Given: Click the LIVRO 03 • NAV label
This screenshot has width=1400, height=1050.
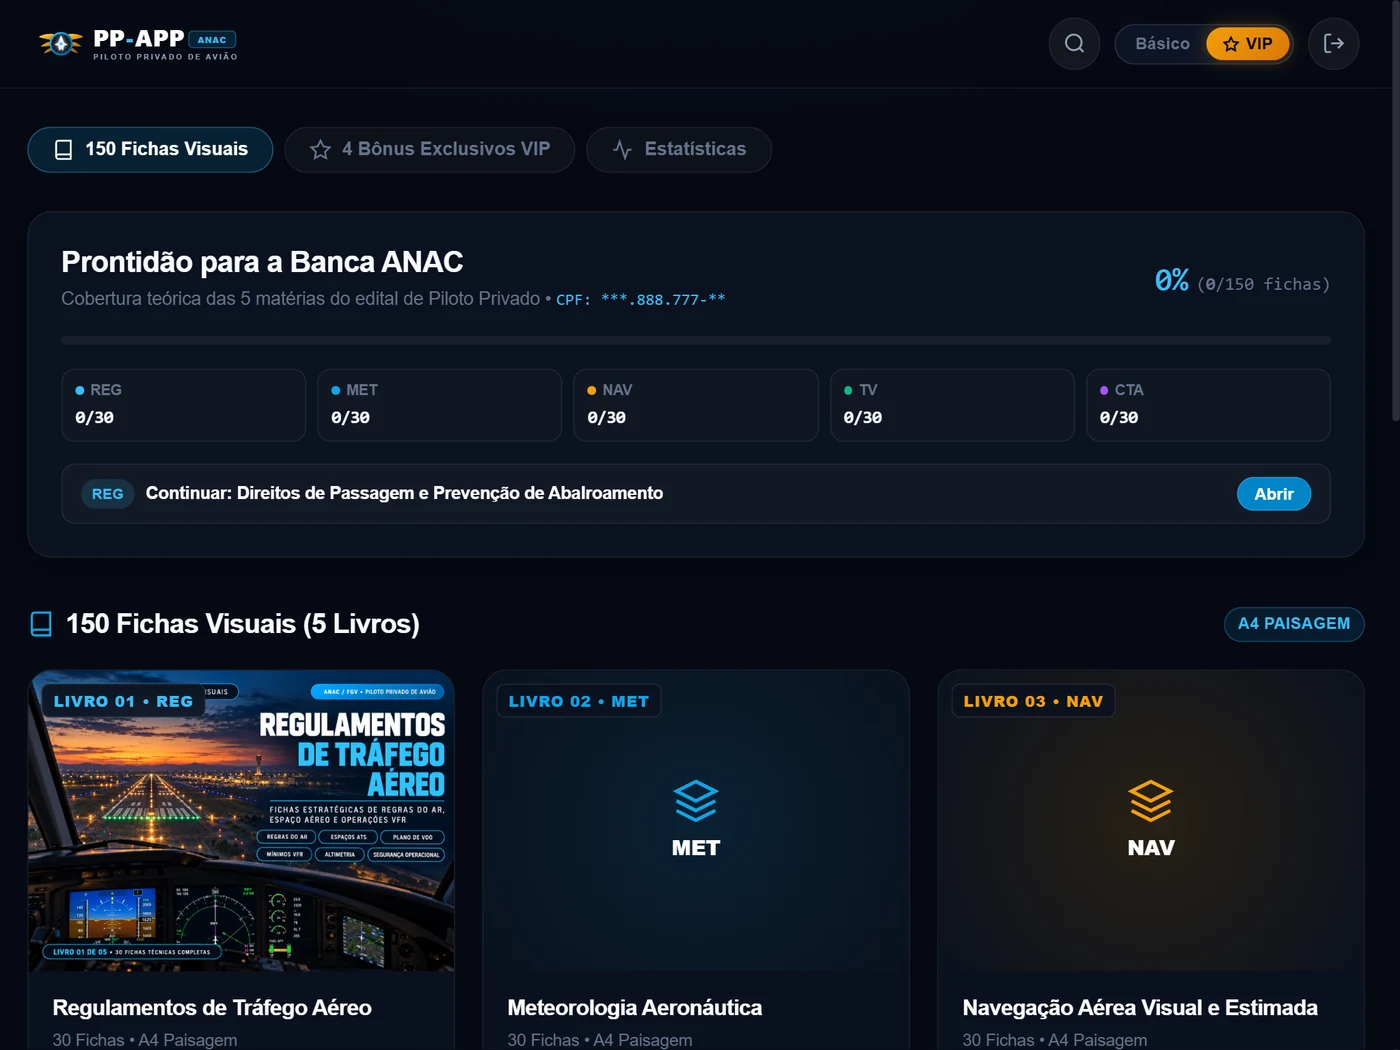Looking at the screenshot, I should click(x=1033, y=702).
